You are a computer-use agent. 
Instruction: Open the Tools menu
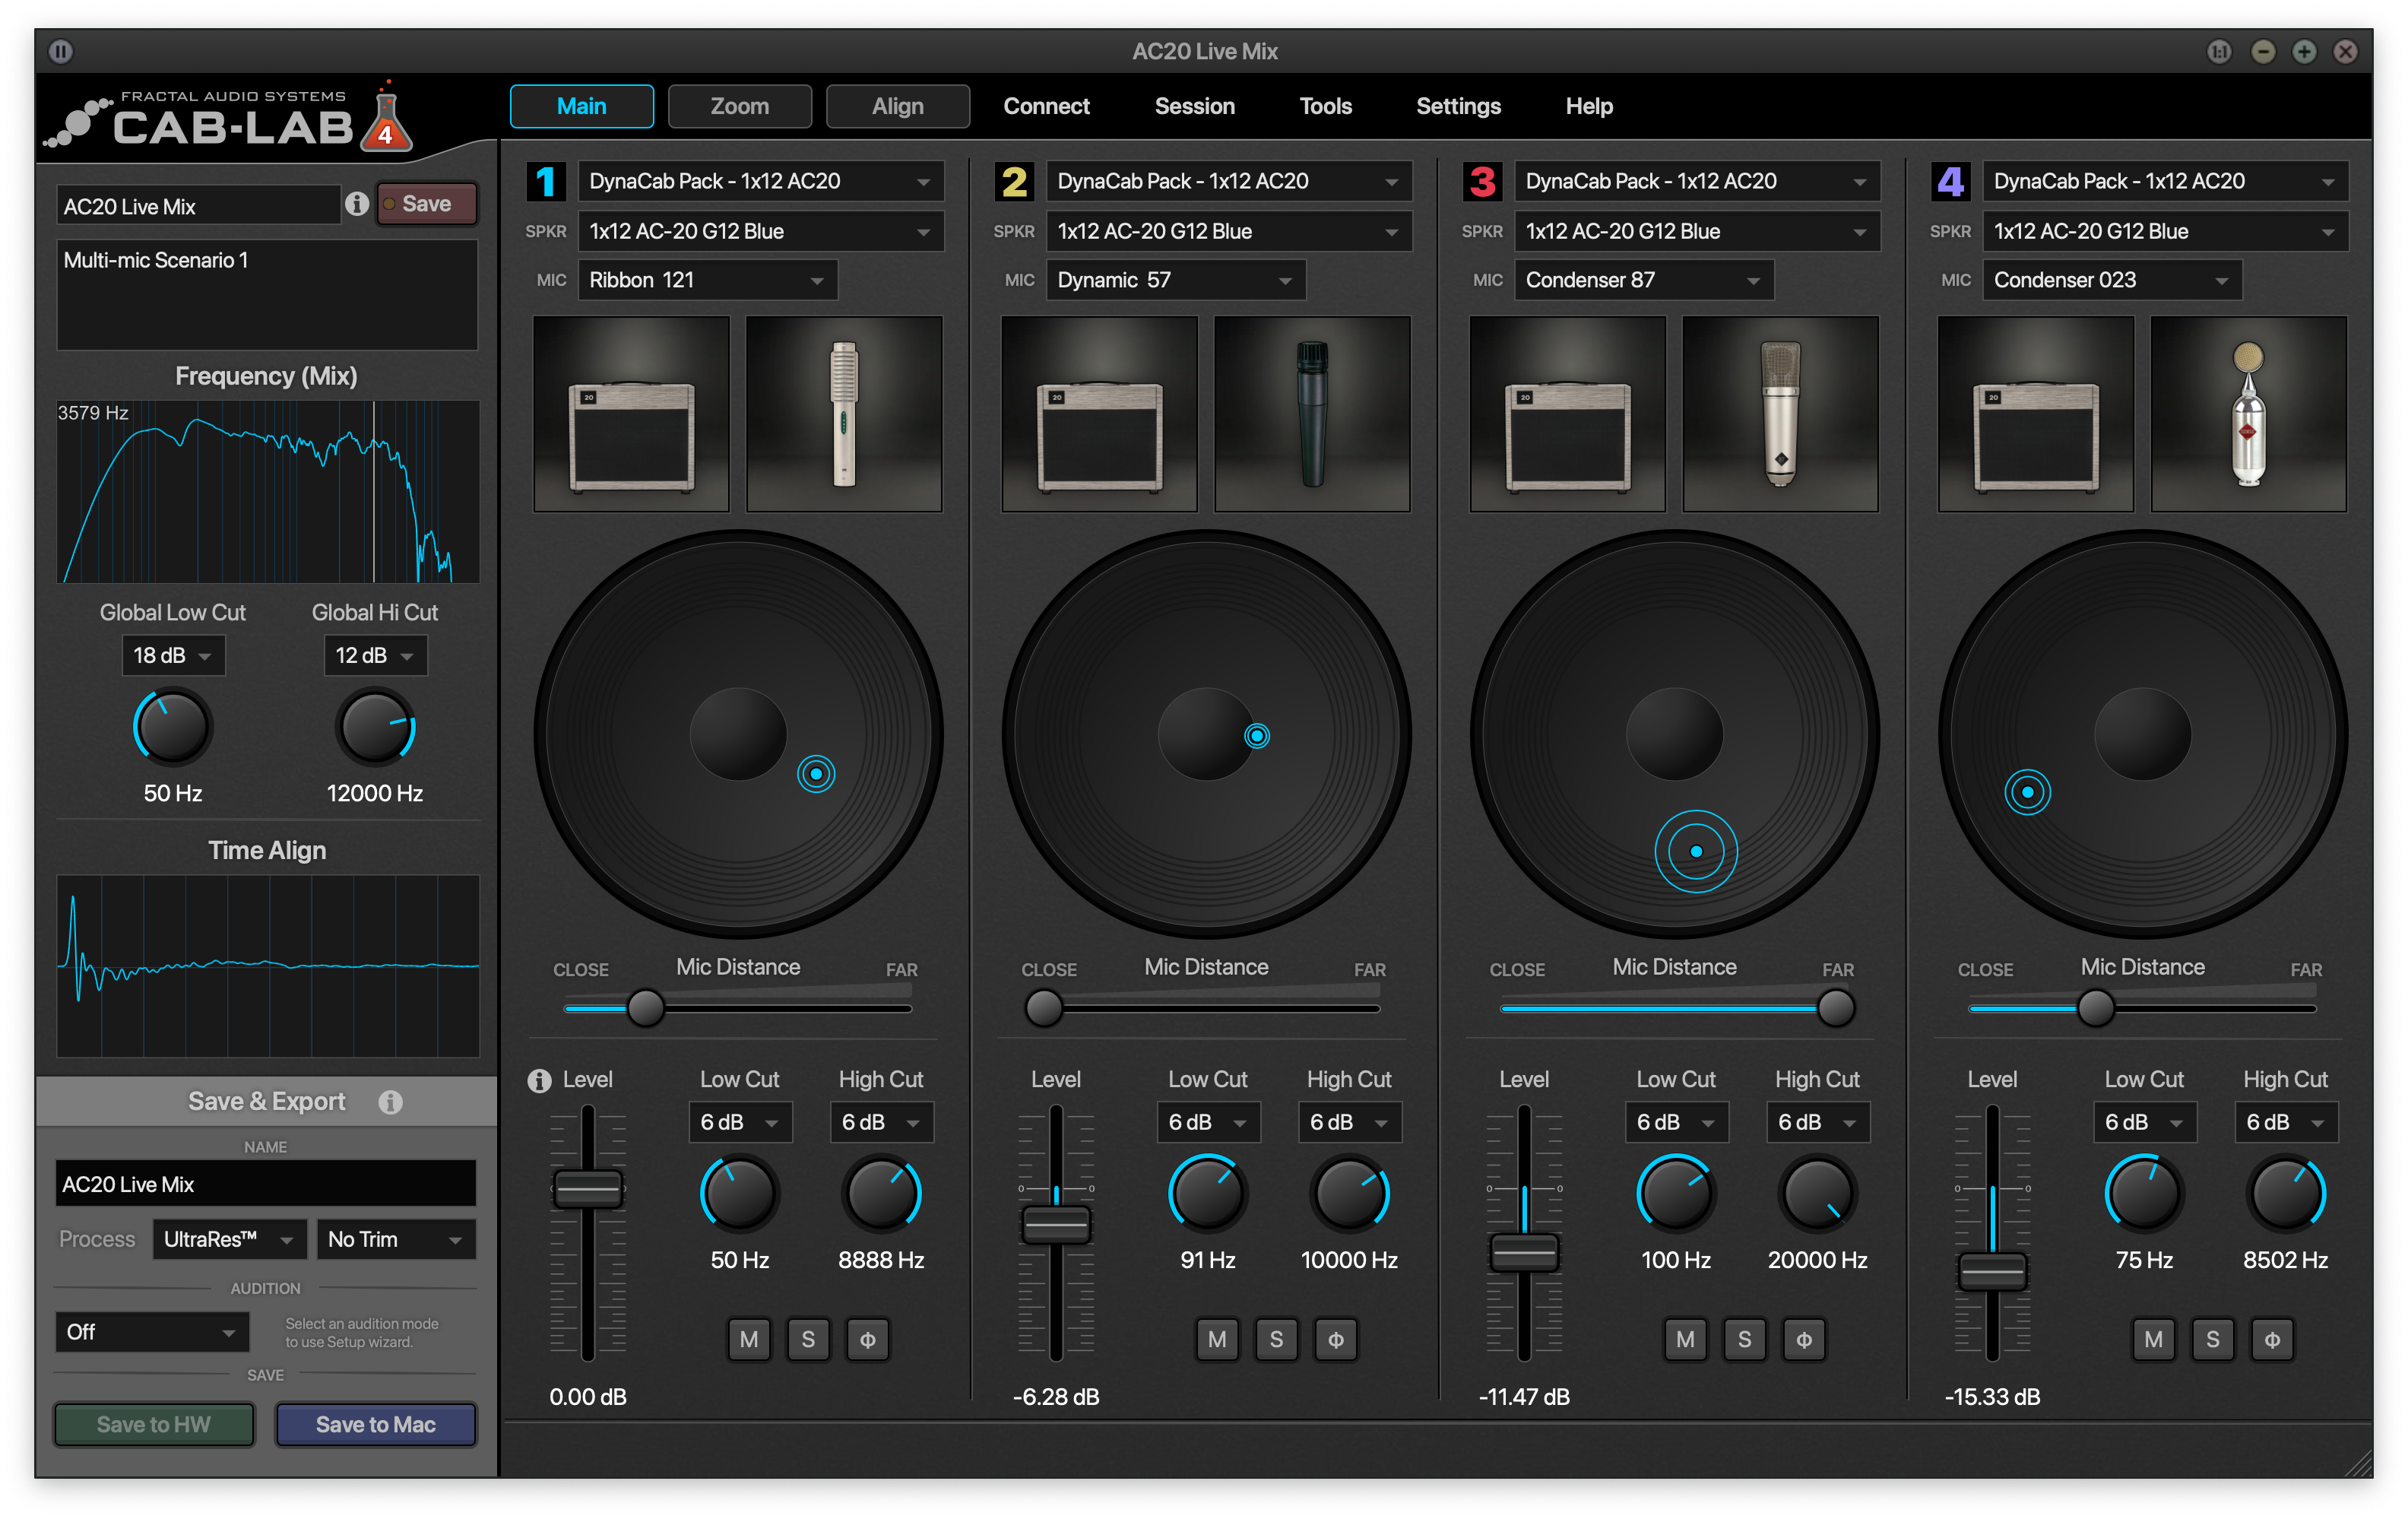tap(1325, 106)
